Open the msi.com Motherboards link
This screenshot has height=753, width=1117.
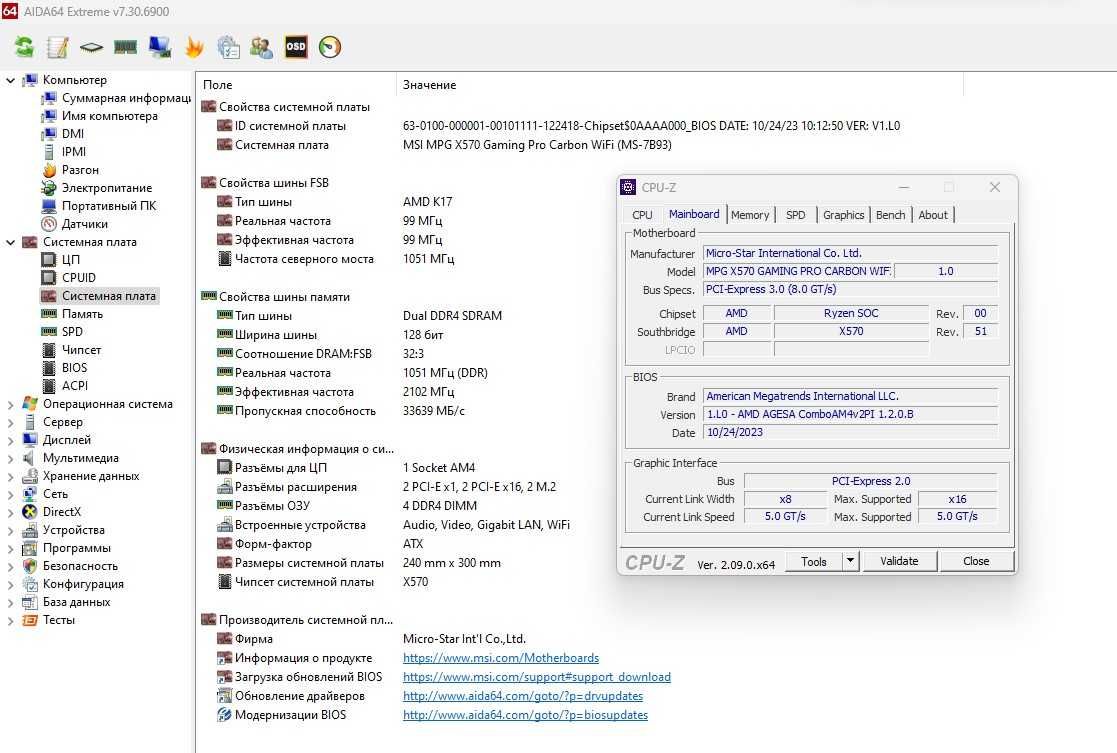tap(501, 658)
